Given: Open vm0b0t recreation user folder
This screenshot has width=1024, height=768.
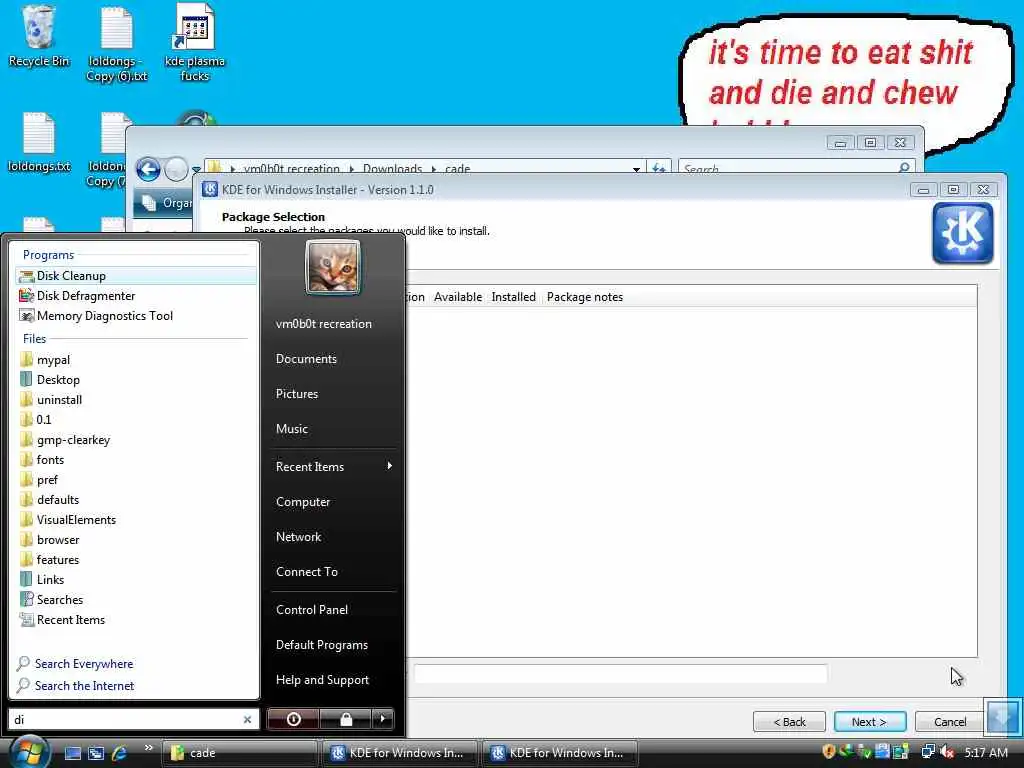Looking at the screenshot, I should [324, 324].
